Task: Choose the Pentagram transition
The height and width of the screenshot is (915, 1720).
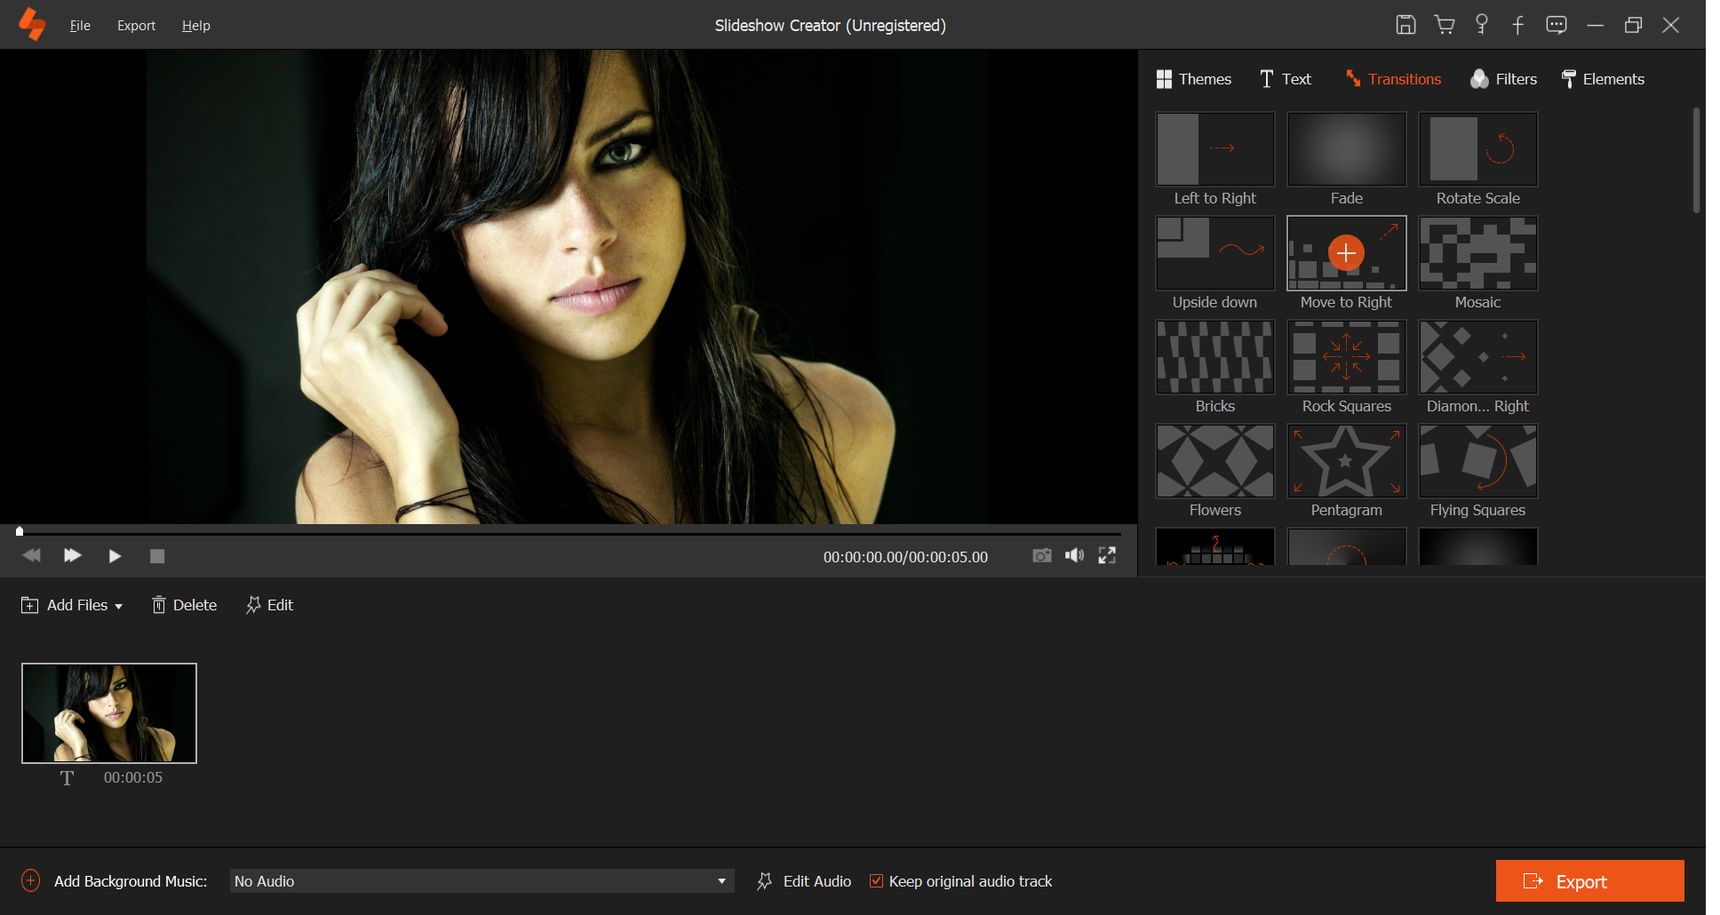Action: coord(1346,461)
